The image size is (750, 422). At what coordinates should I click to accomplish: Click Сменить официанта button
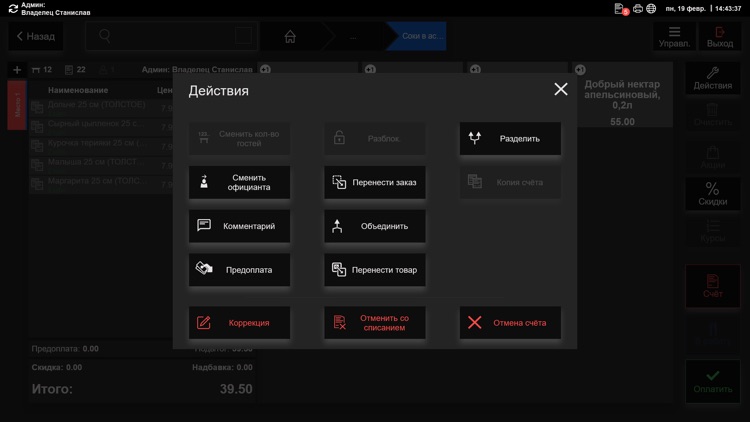pyautogui.click(x=239, y=182)
